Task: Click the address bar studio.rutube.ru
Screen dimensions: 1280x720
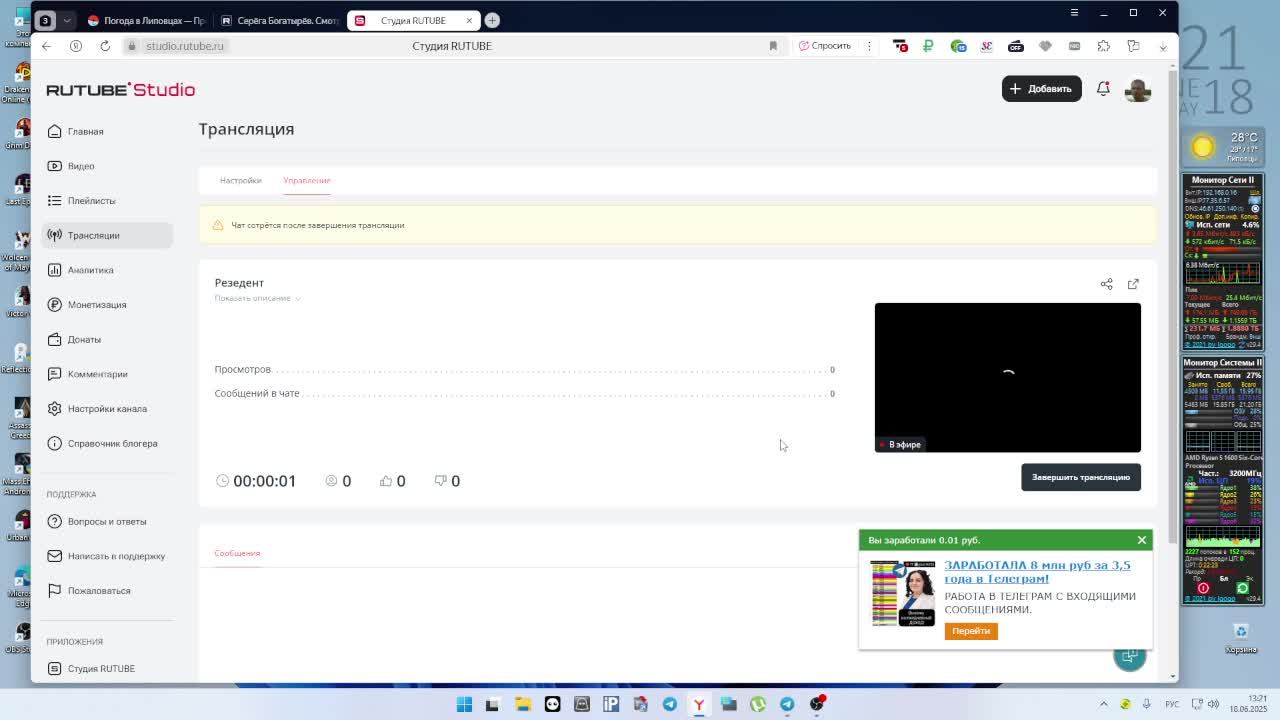Action: [185, 46]
